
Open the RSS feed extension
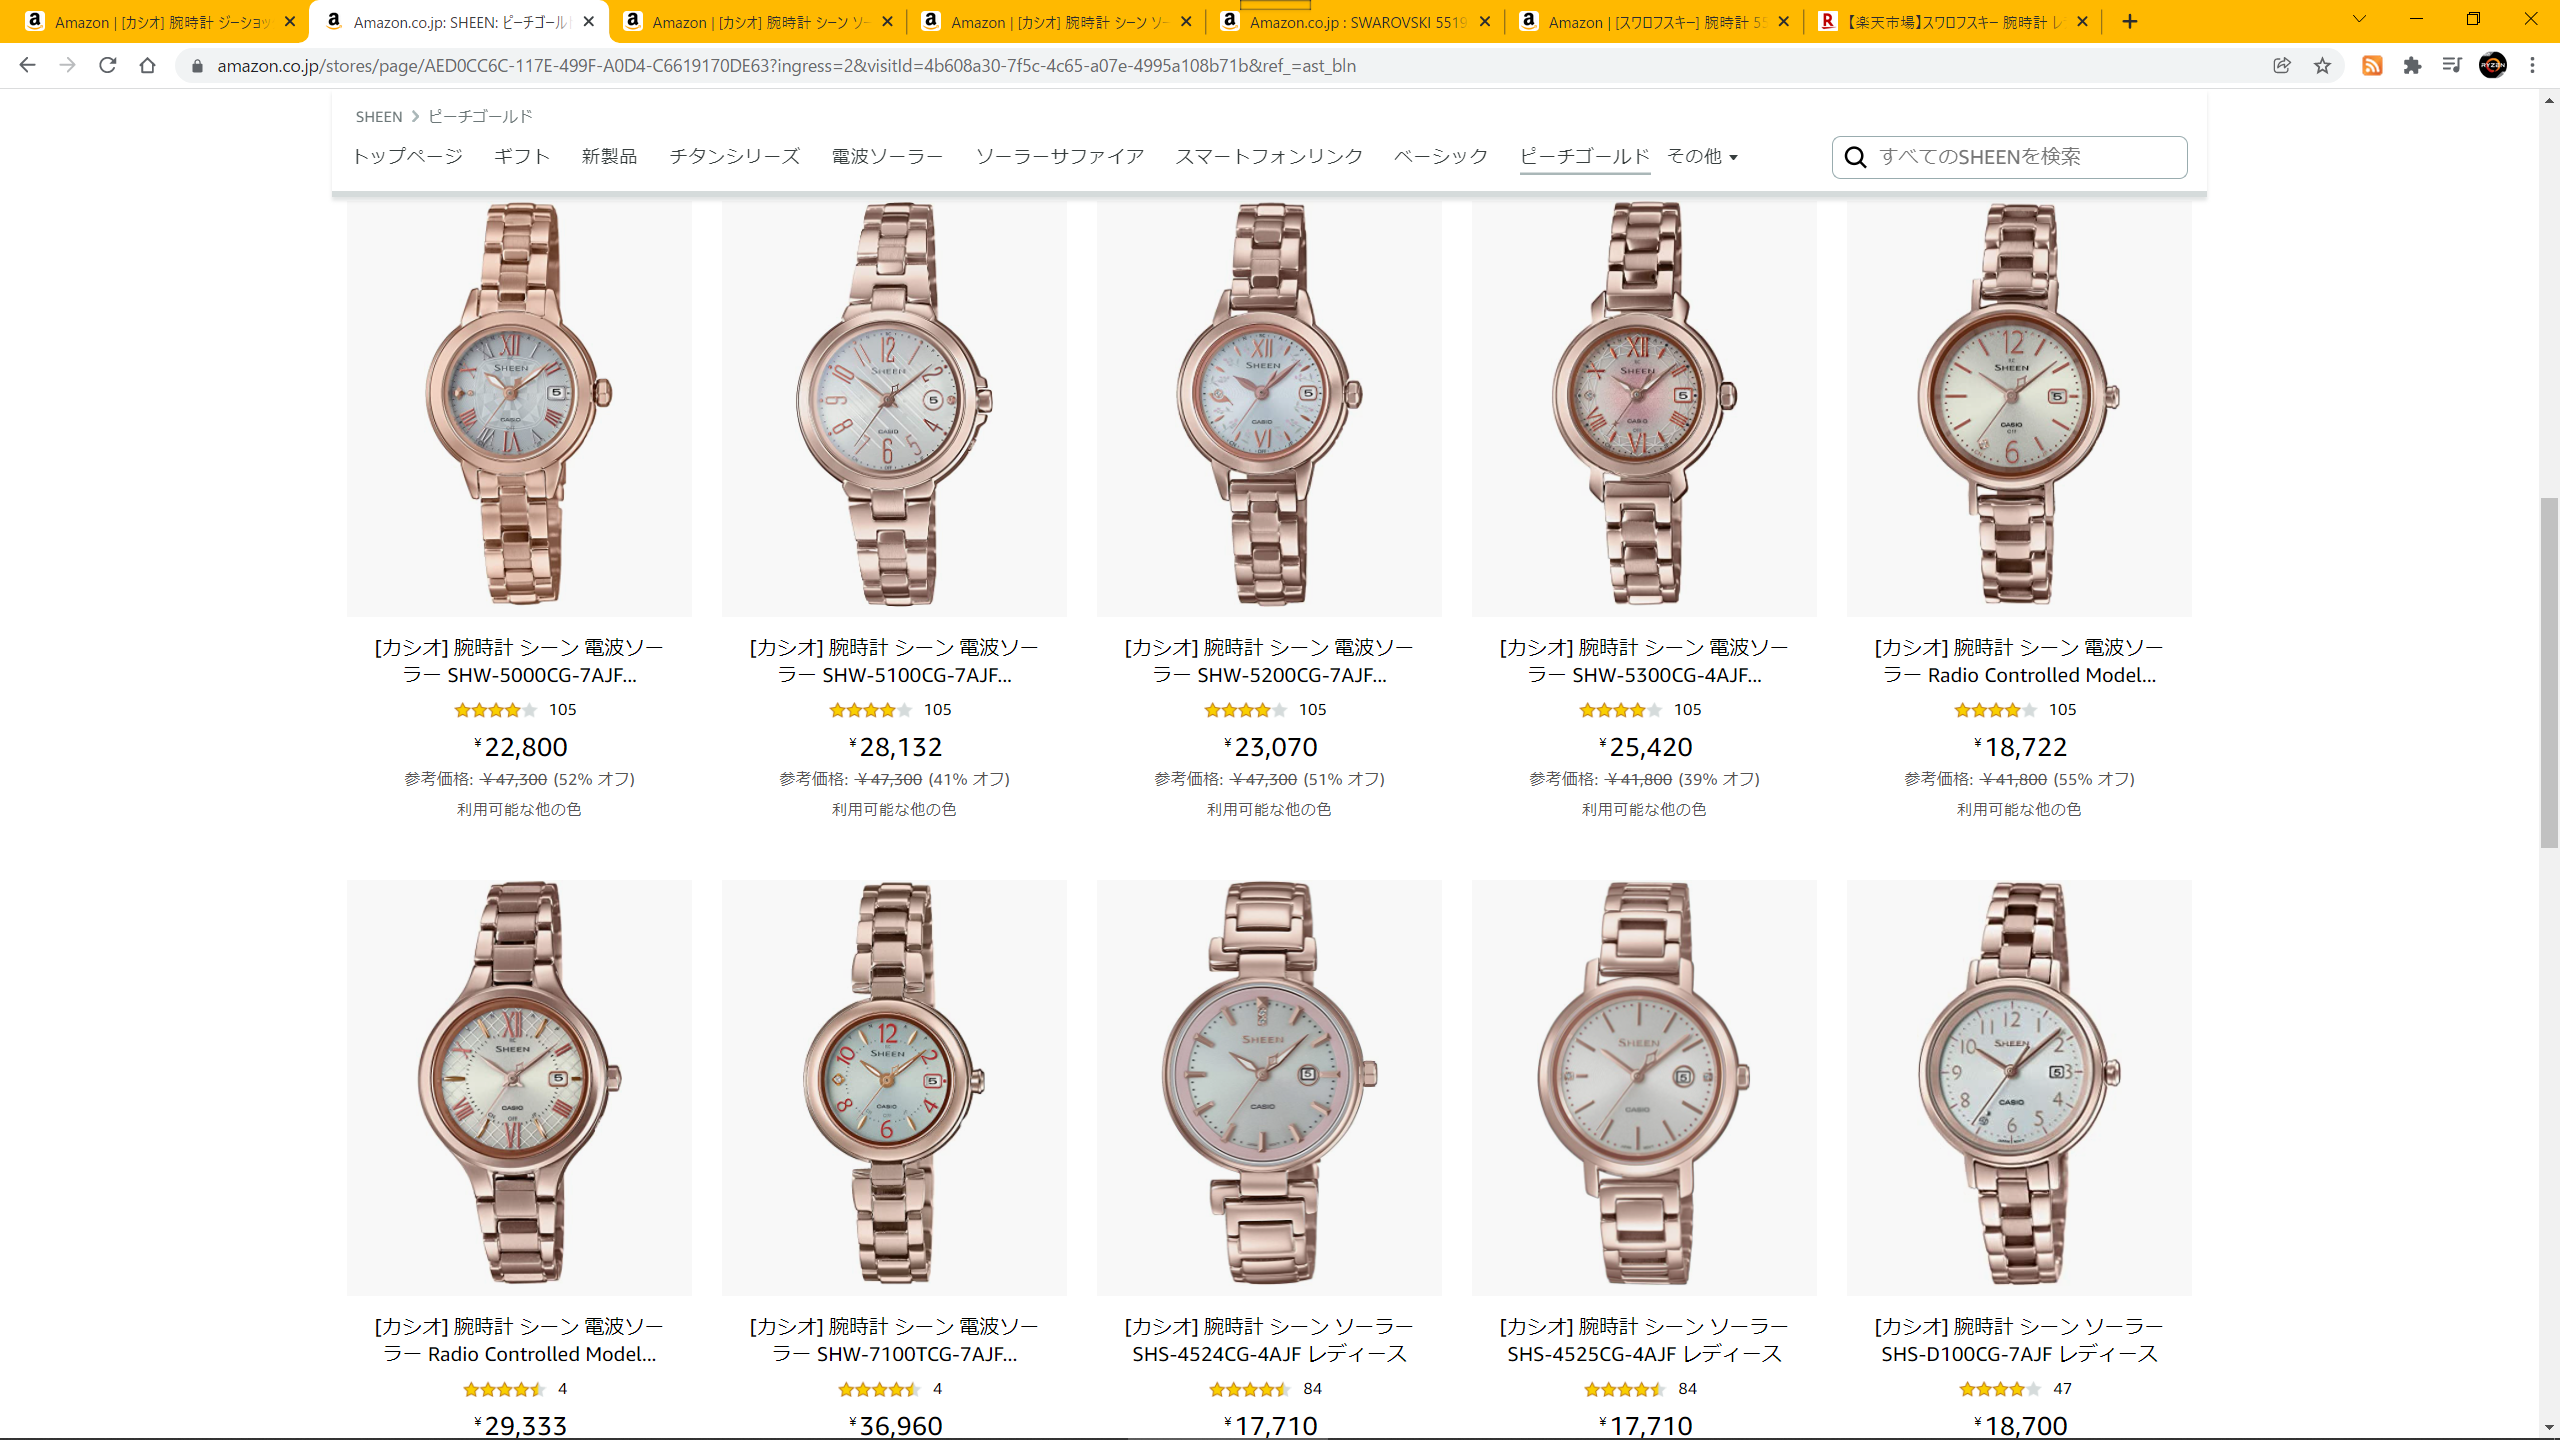pyautogui.click(x=2372, y=65)
